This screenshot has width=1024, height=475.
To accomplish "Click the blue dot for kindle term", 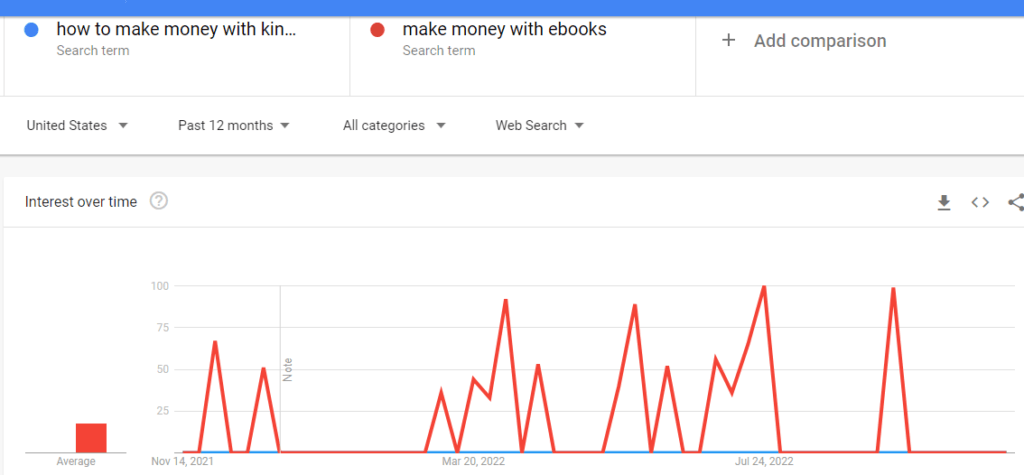I will click(x=30, y=29).
